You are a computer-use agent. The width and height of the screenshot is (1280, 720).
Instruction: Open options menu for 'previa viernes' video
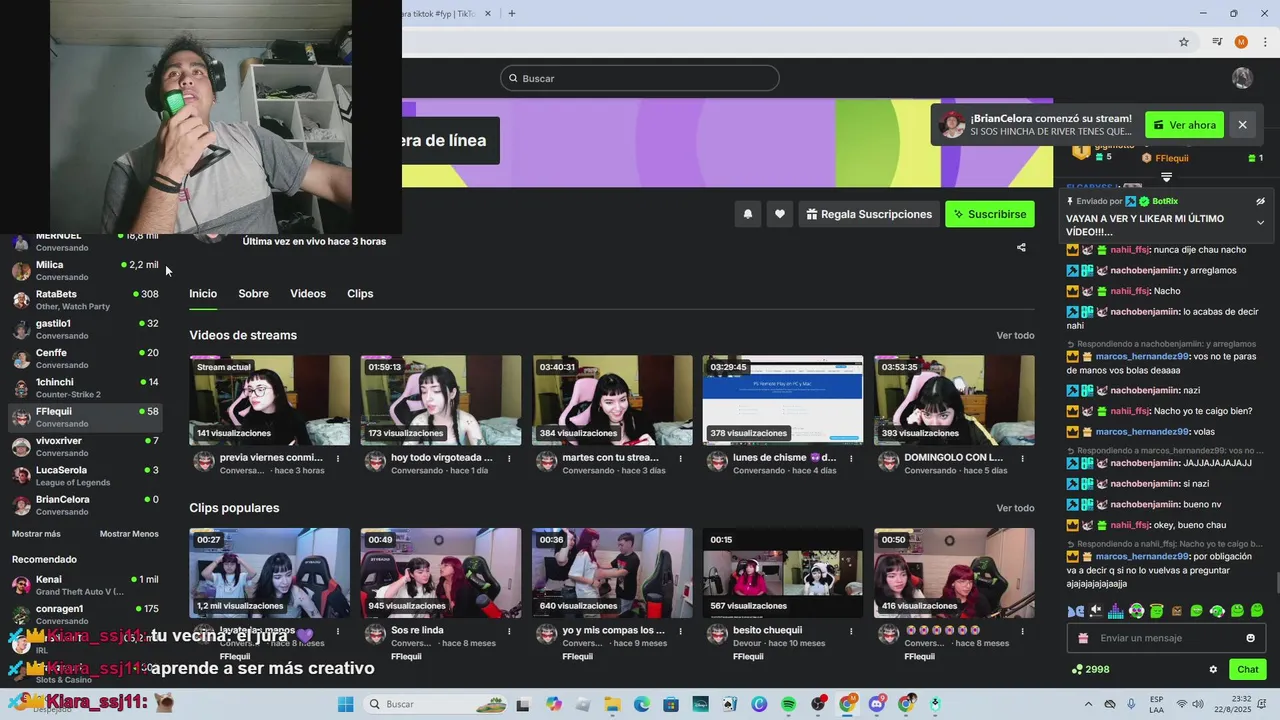point(338,458)
